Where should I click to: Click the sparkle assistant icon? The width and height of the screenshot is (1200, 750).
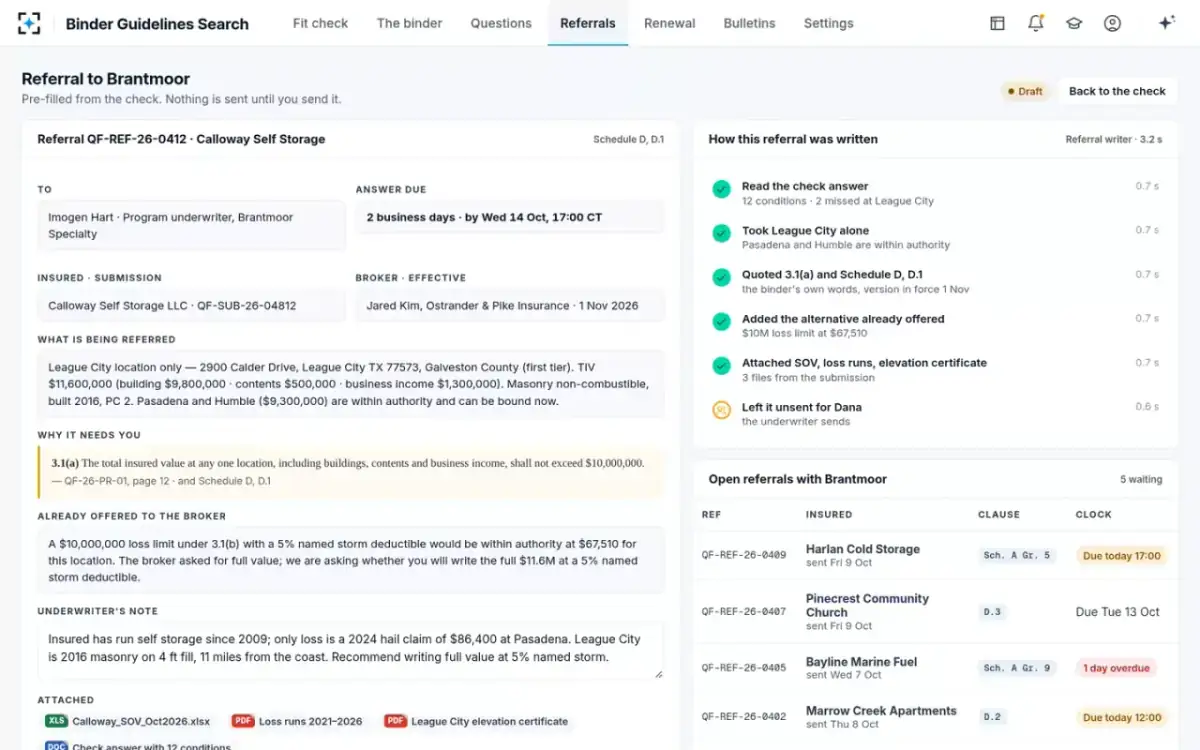(x=1166, y=23)
